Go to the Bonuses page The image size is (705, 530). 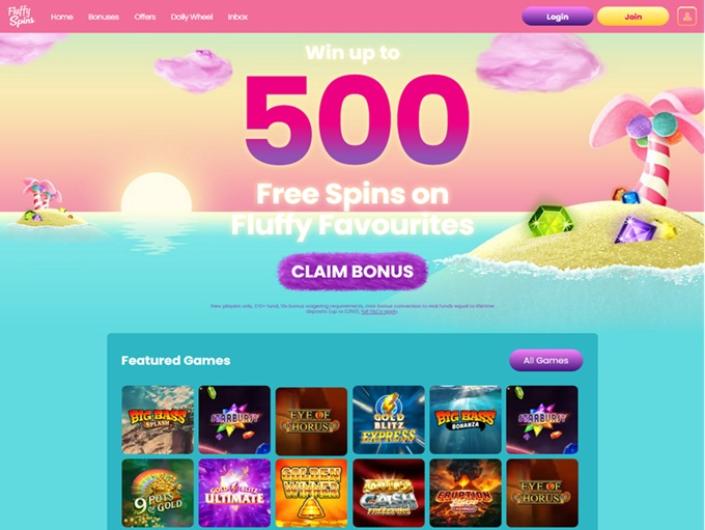pos(103,17)
